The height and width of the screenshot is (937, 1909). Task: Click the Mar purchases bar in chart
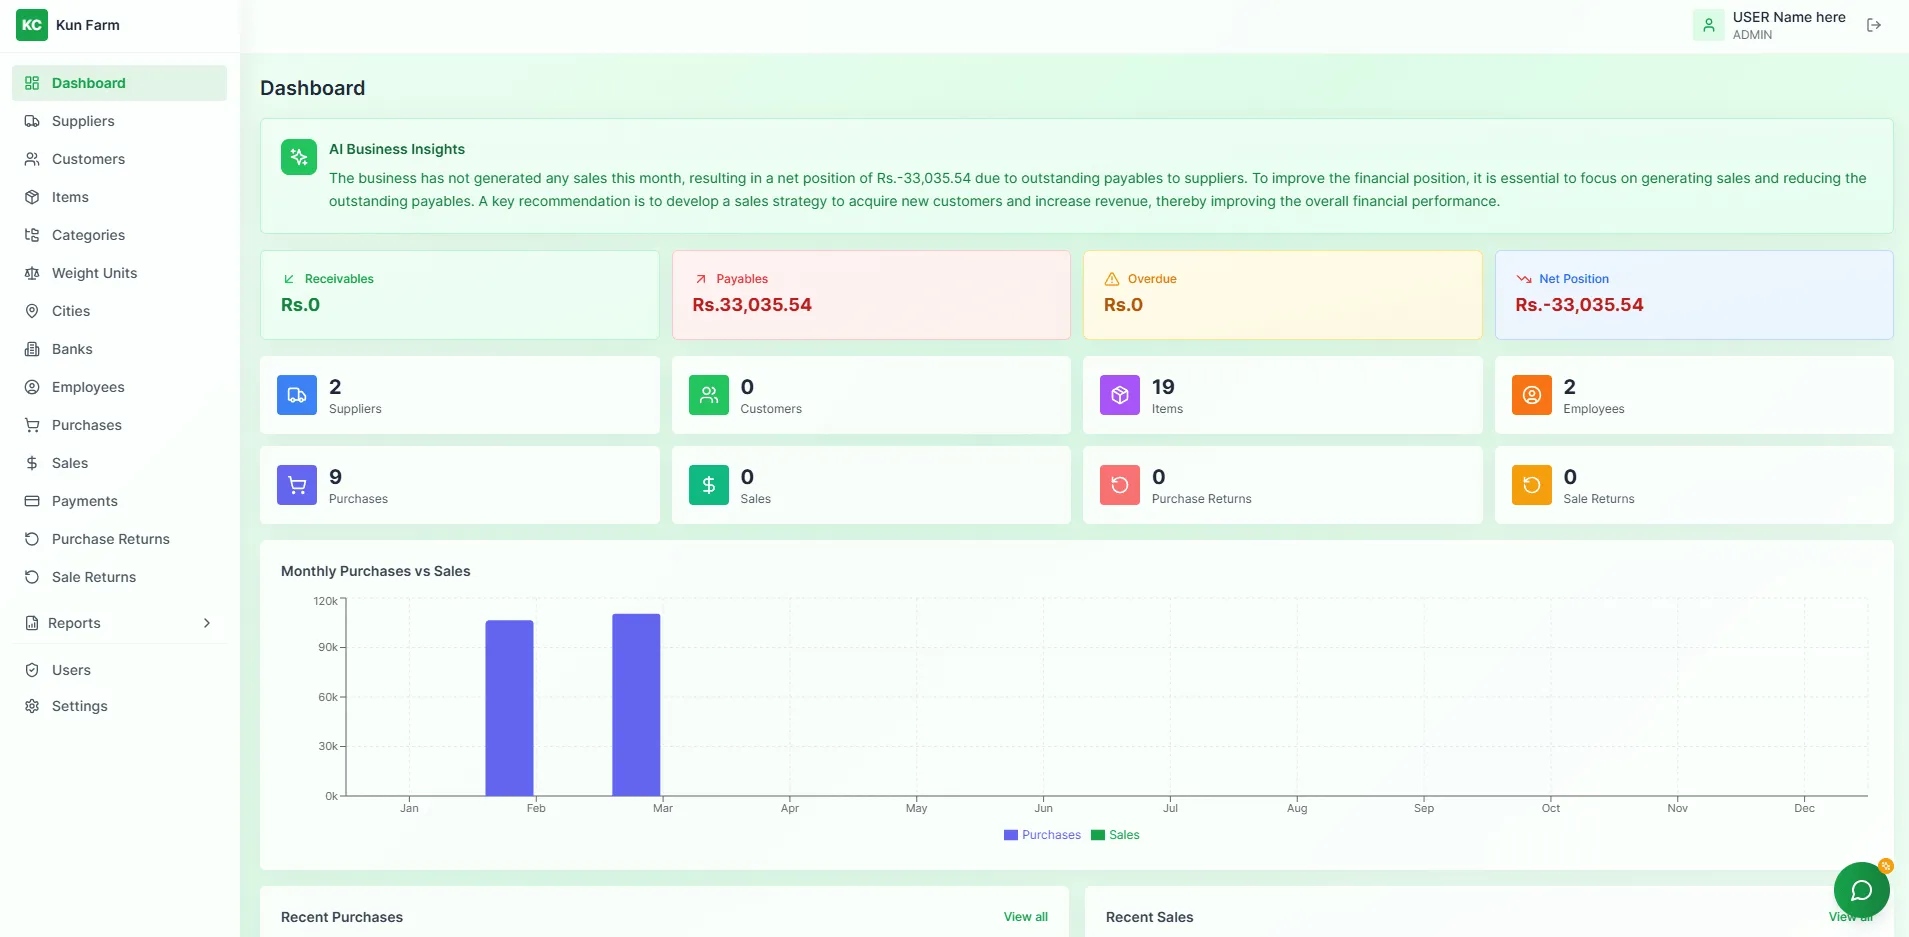click(x=636, y=705)
